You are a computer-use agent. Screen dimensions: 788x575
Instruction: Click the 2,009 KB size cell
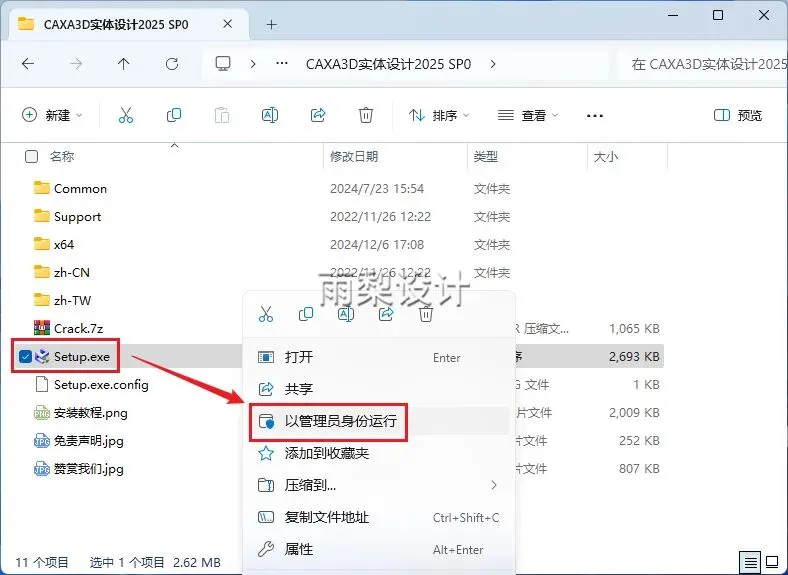634,413
